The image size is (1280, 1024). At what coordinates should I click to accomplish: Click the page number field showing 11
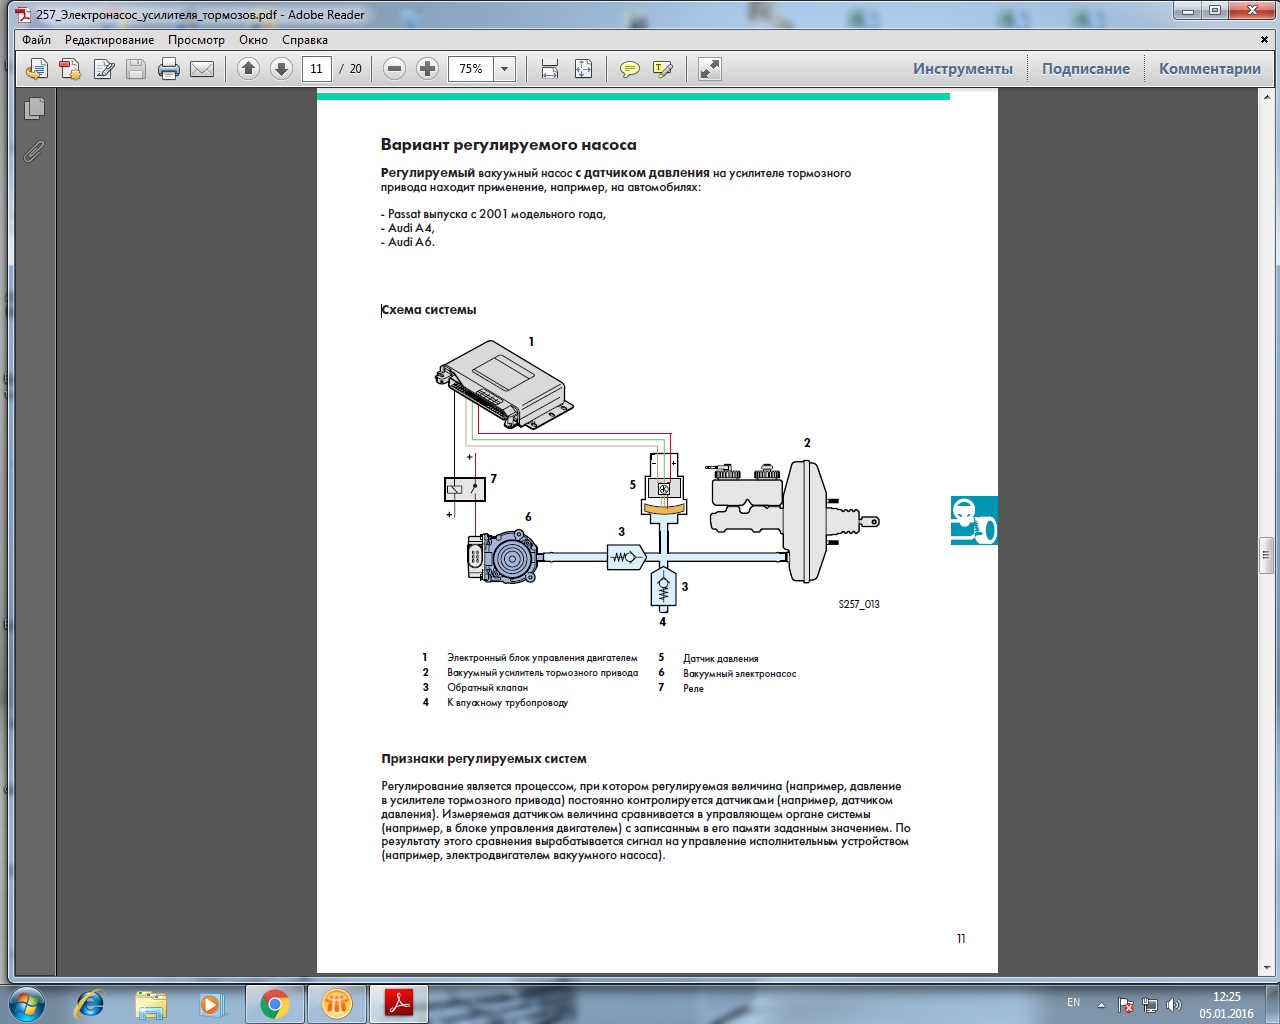tap(317, 69)
